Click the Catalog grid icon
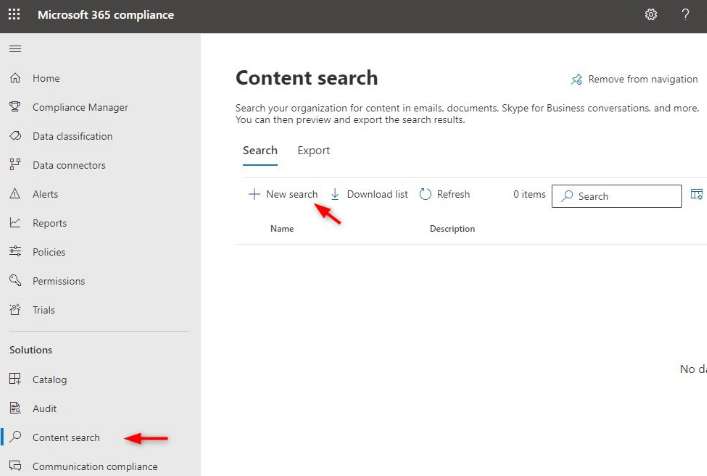This screenshot has width=707, height=476. (x=15, y=379)
